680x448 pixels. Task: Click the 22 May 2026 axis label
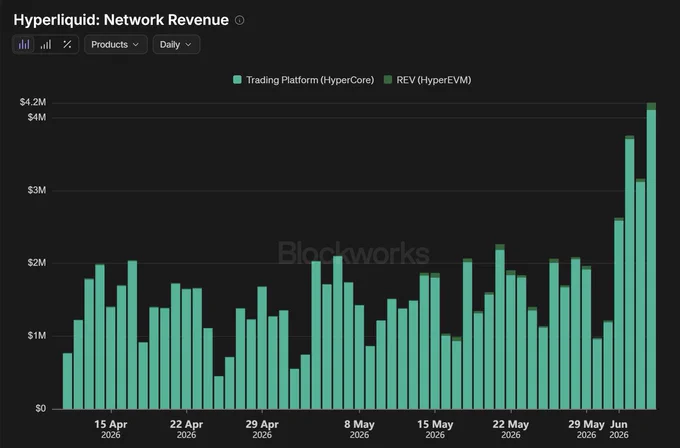click(510, 429)
